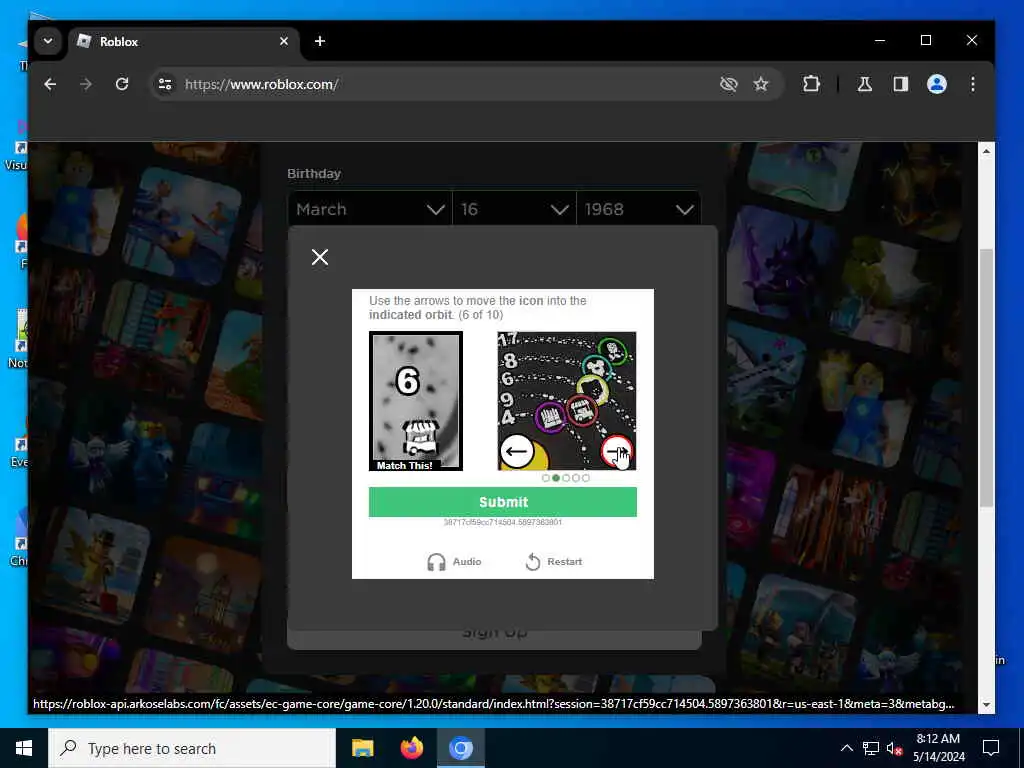Viewport: 1024px width, 768px height.
Task: Click scrollbar down arrow
Action: point(986,705)
